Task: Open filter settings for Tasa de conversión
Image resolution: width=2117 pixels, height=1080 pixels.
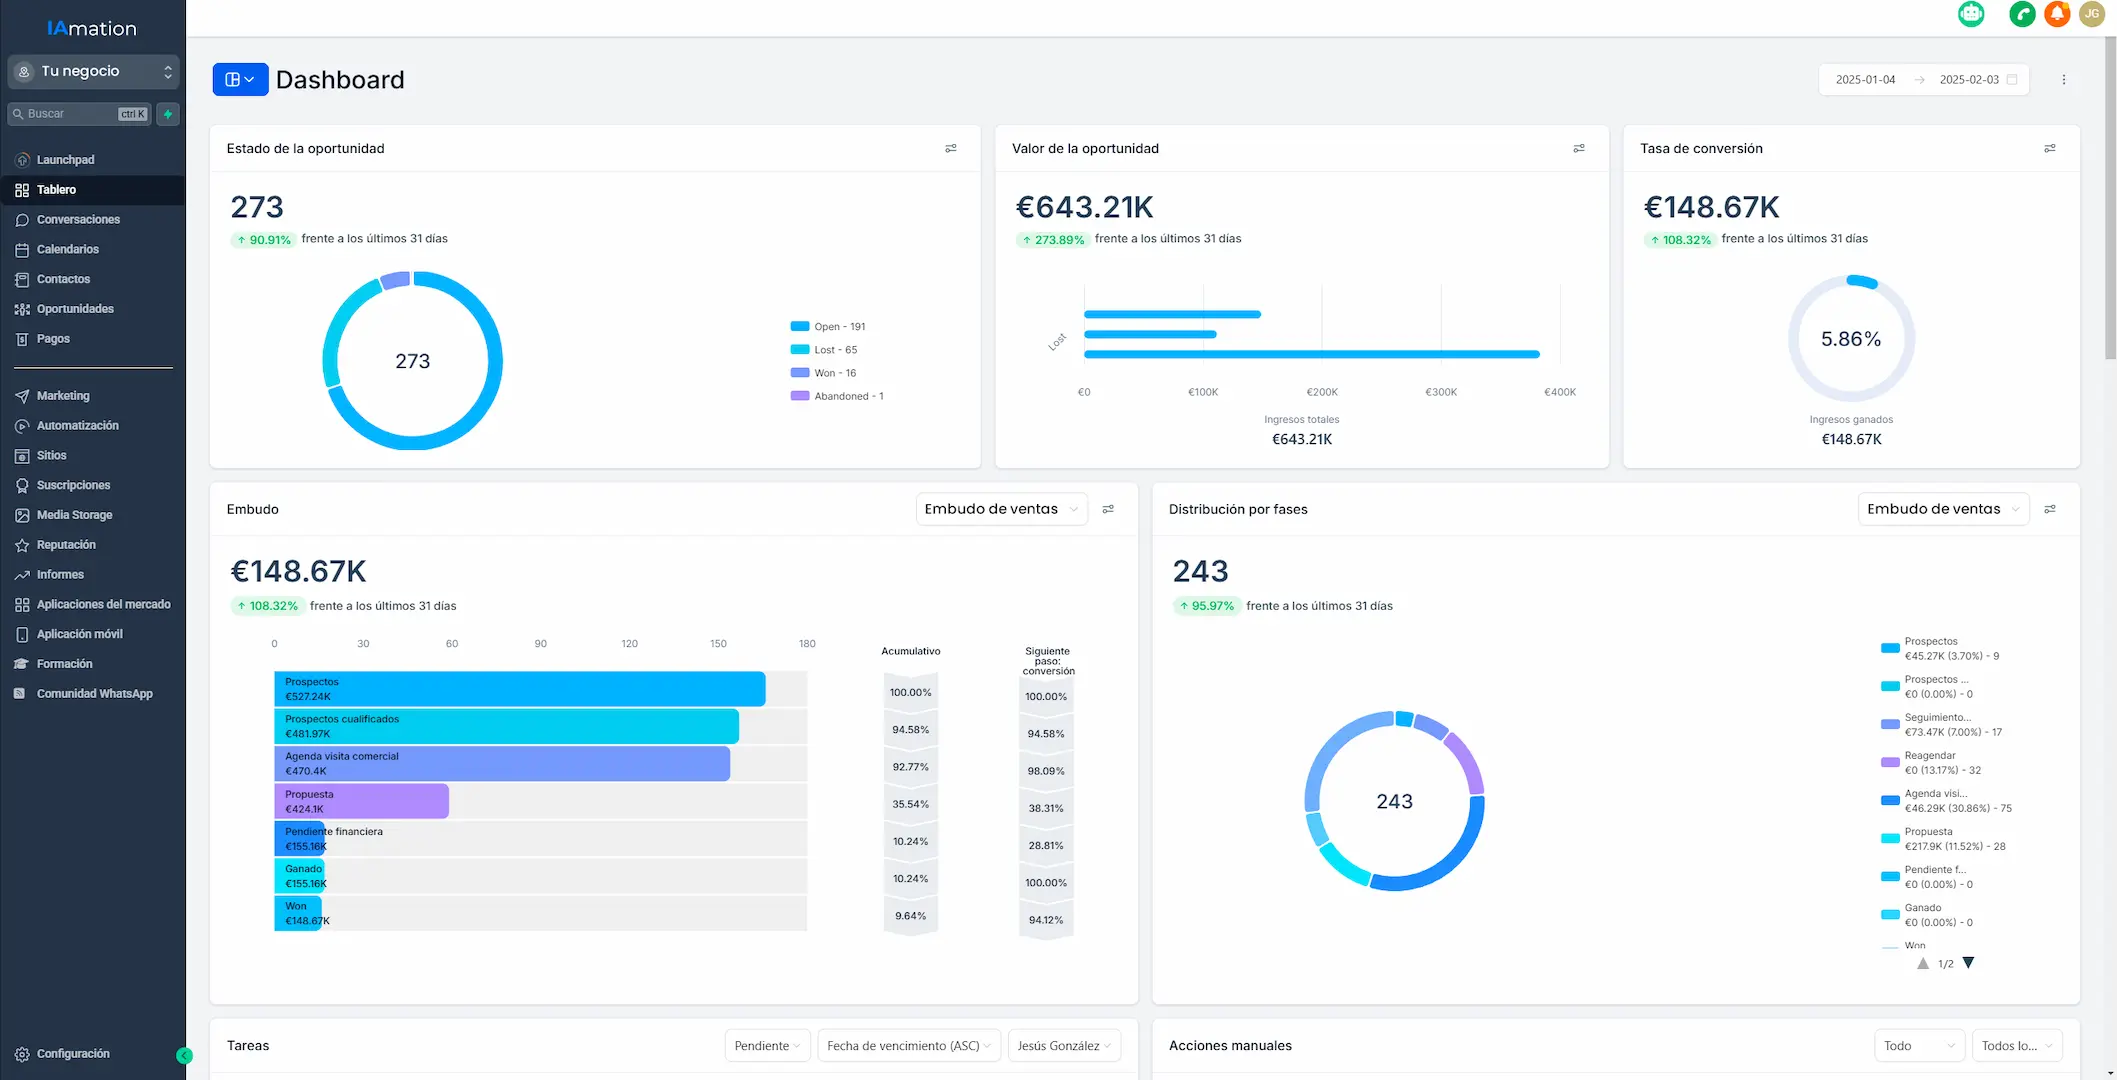Action: click(2049, 148)
